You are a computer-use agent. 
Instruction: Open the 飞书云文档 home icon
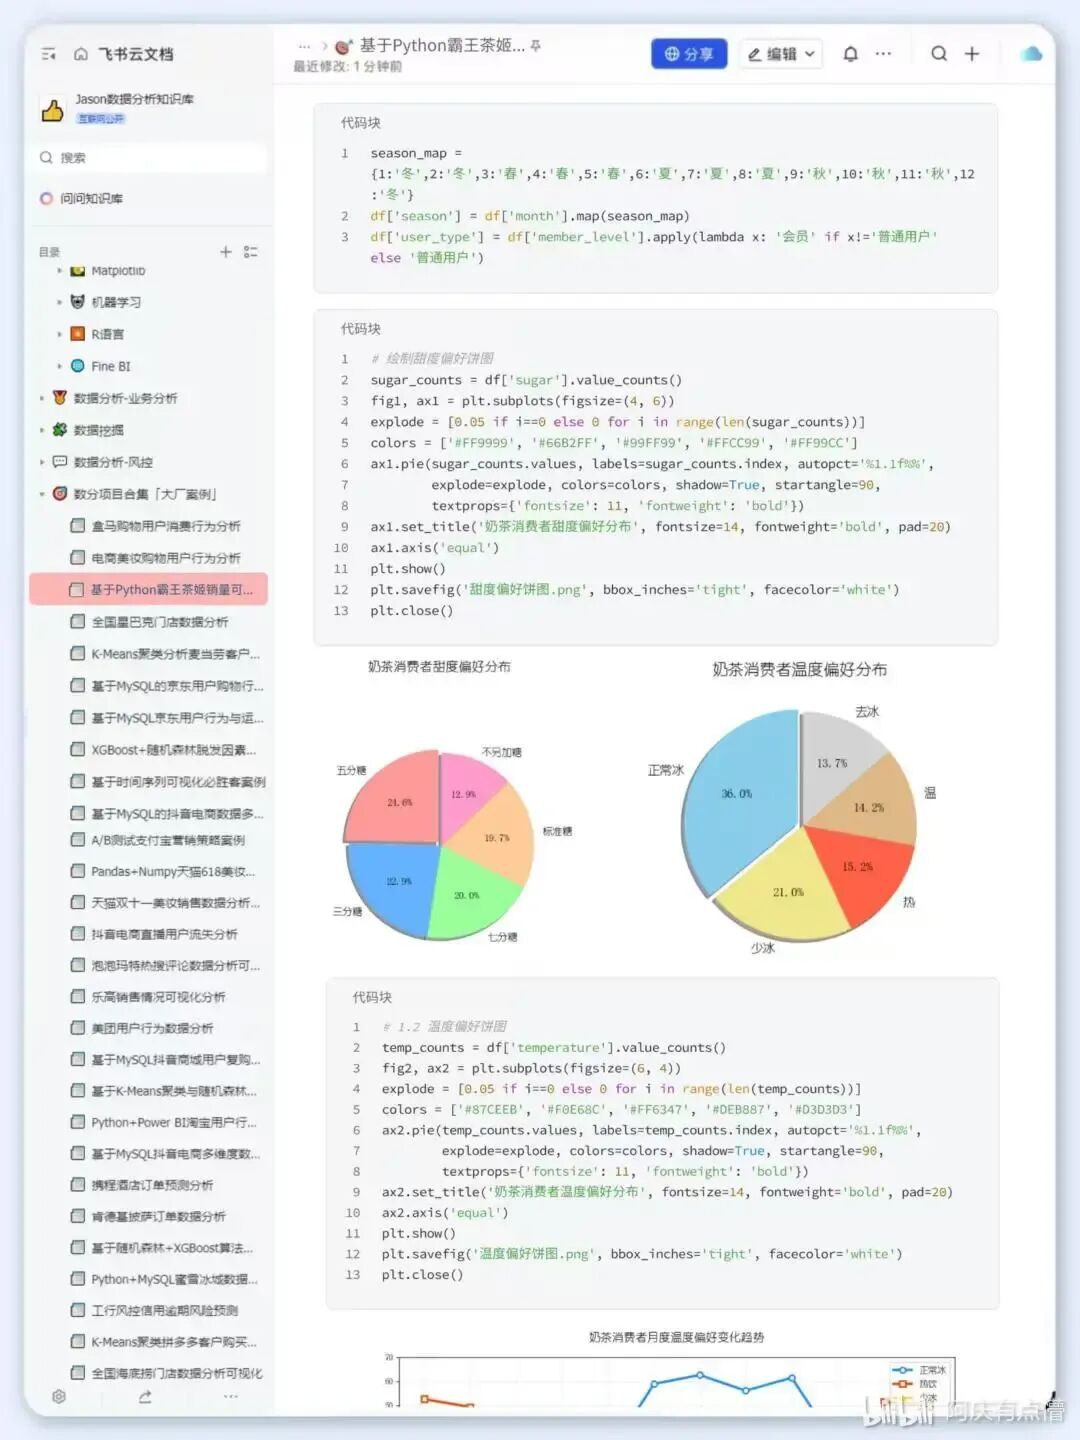tap(81, 54)
